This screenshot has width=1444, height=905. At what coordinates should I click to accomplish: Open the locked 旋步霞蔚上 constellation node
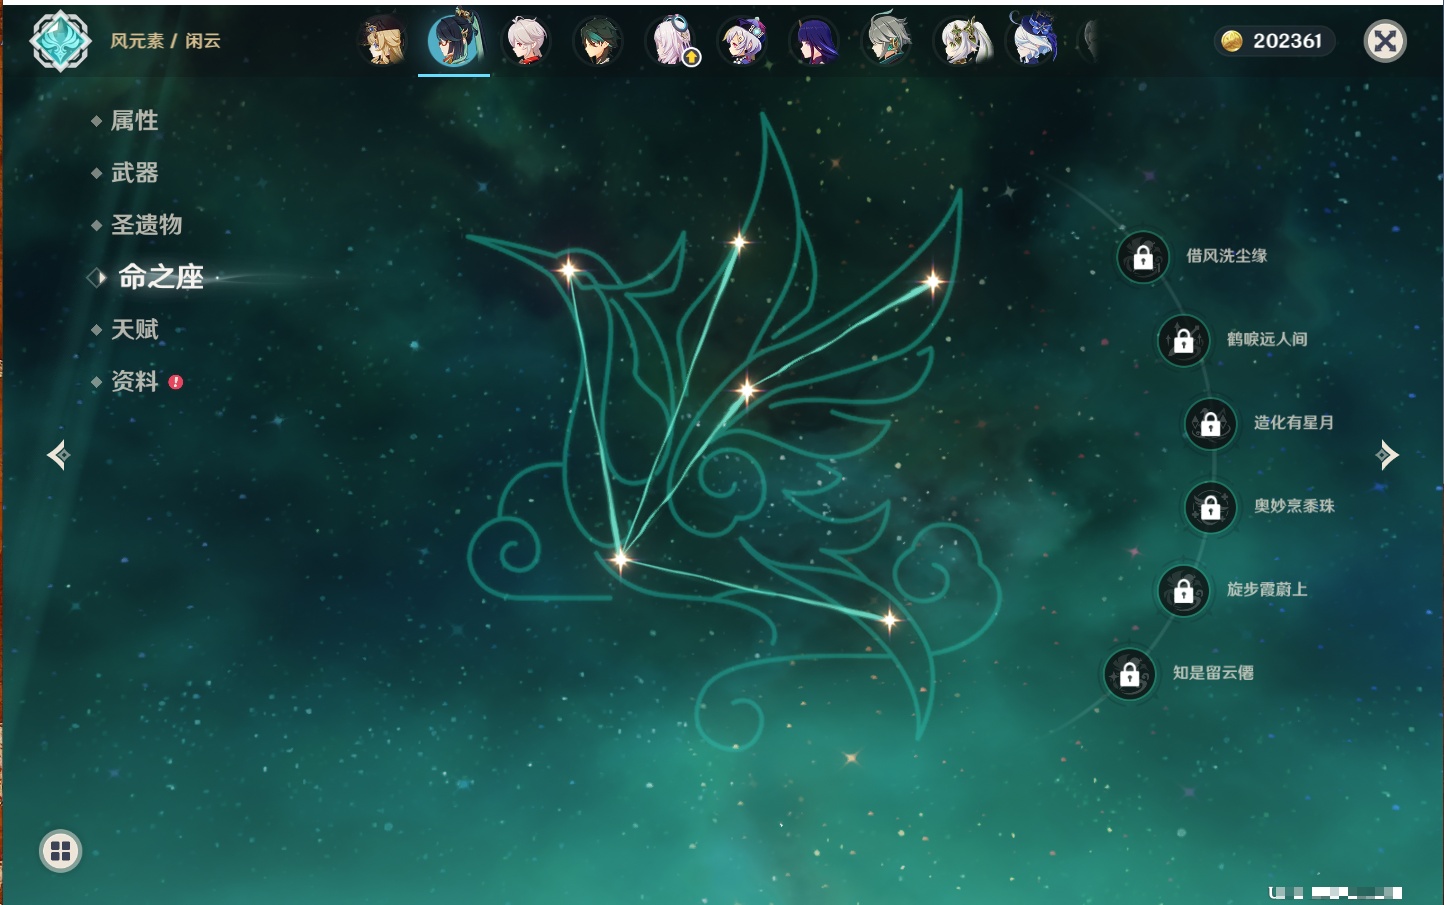click(x=1183, y=590)
